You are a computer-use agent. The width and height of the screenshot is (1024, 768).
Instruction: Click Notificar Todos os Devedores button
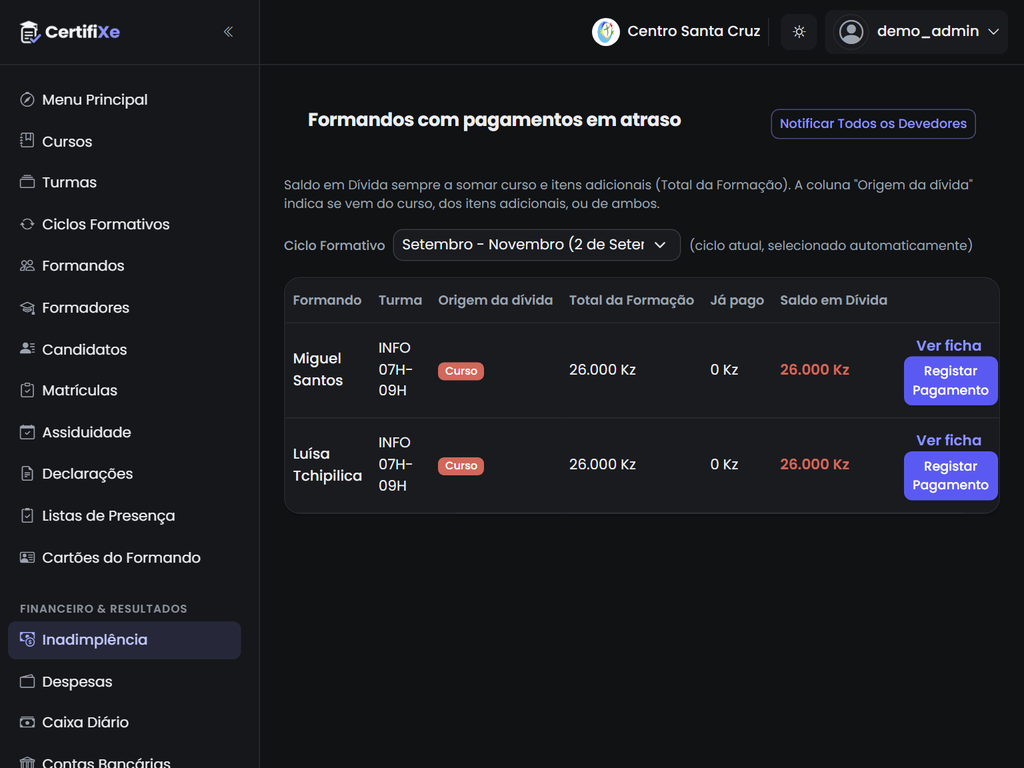coord(873,124)
